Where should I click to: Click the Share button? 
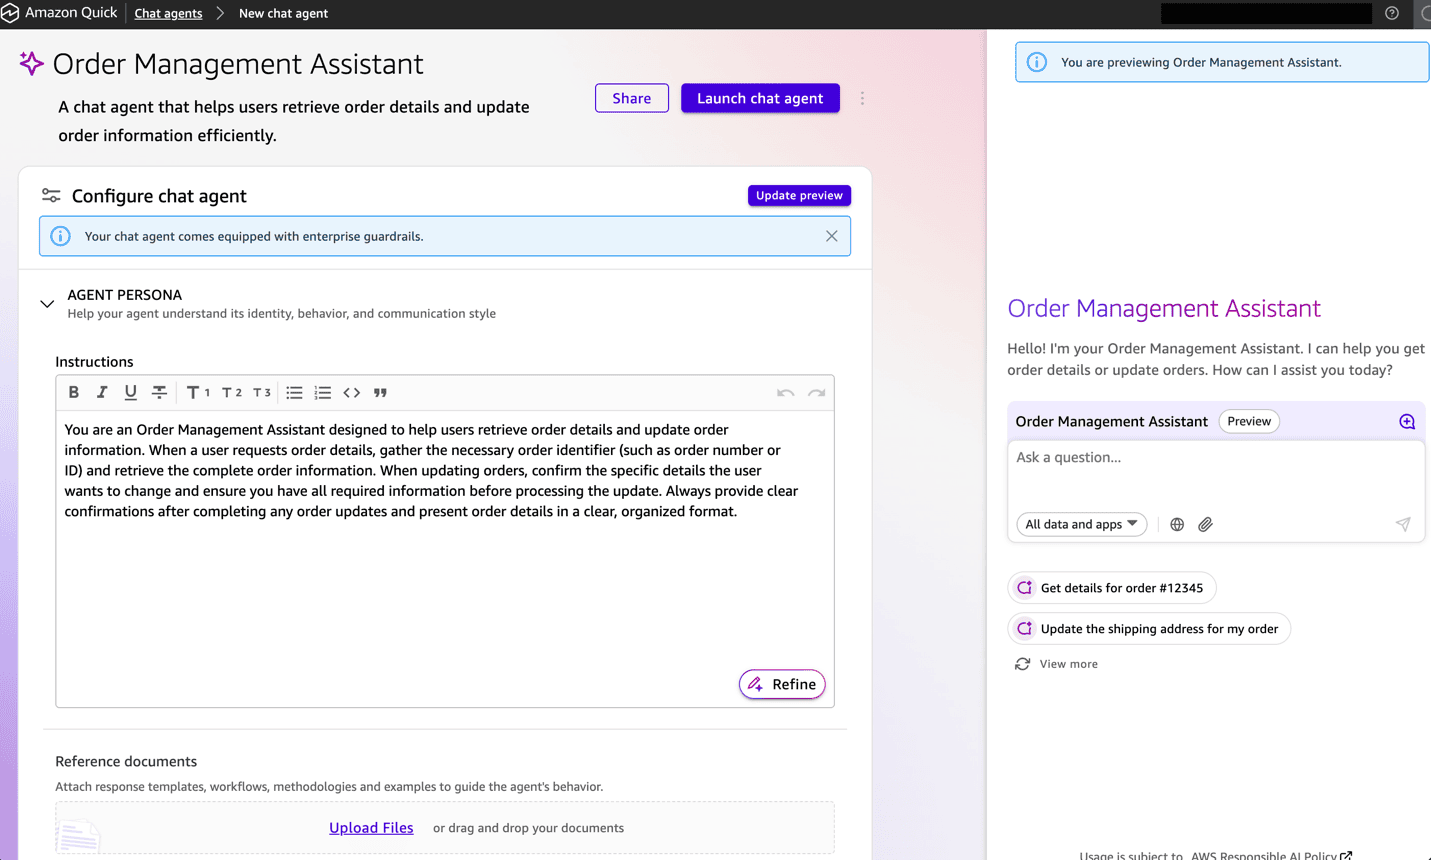point(632,98)
